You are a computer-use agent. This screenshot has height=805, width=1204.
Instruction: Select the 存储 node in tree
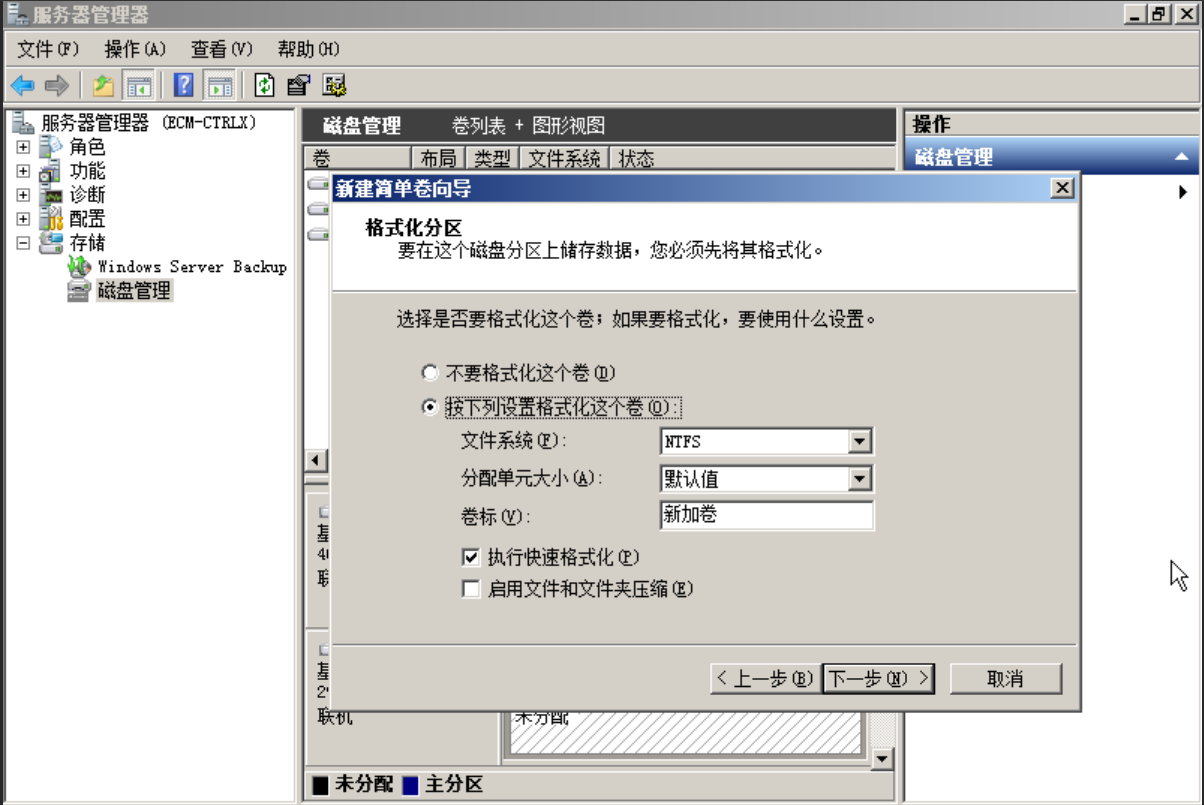coord(87,243)
